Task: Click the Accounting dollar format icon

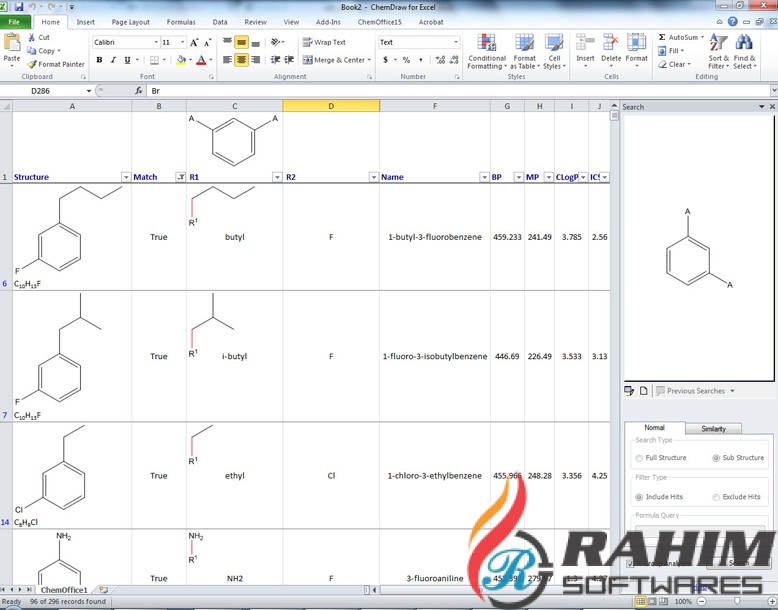Action: pos(386,60)
